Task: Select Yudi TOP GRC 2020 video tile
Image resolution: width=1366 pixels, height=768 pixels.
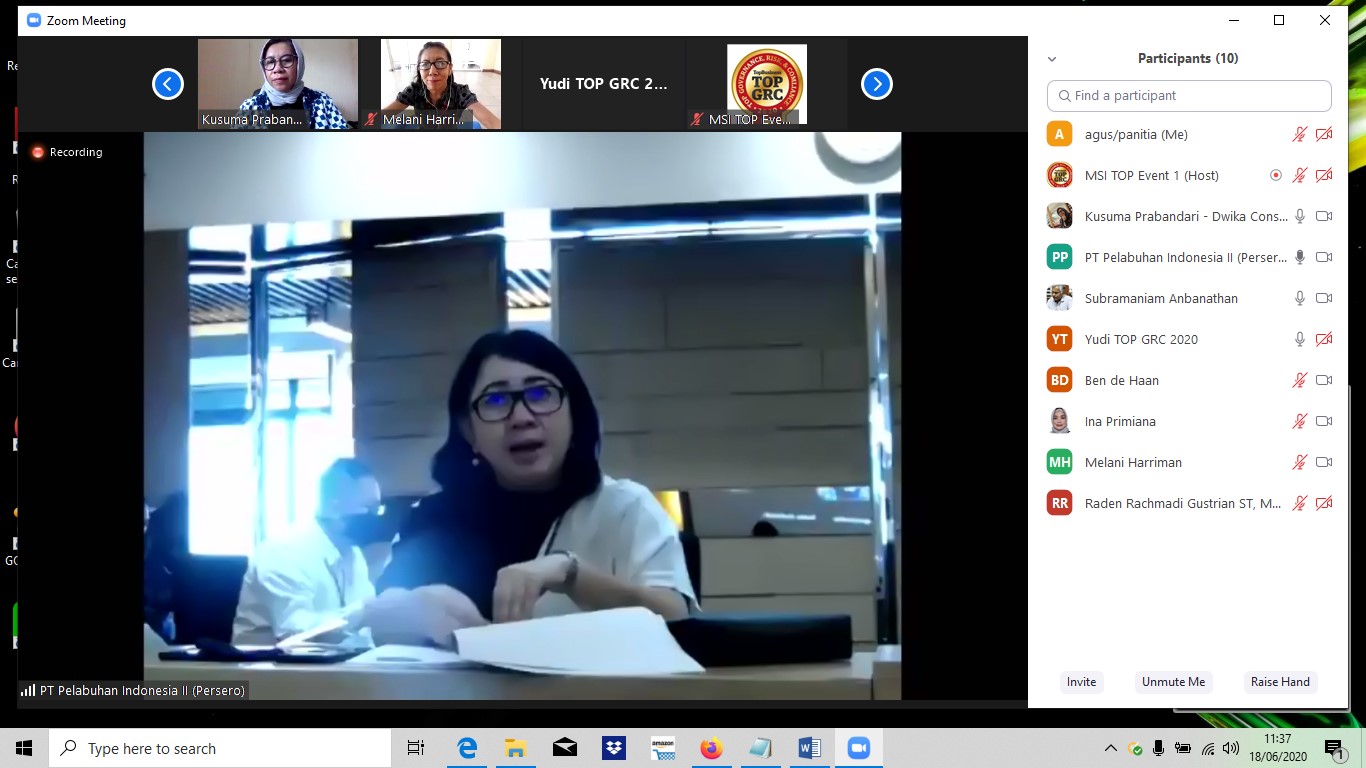Action: tap(604, 84)
